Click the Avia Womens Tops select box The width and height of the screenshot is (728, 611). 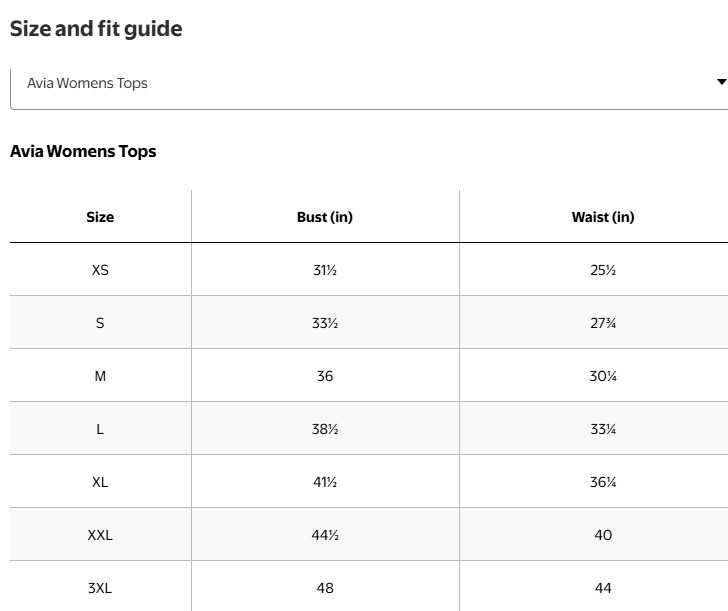click(369, 90)
